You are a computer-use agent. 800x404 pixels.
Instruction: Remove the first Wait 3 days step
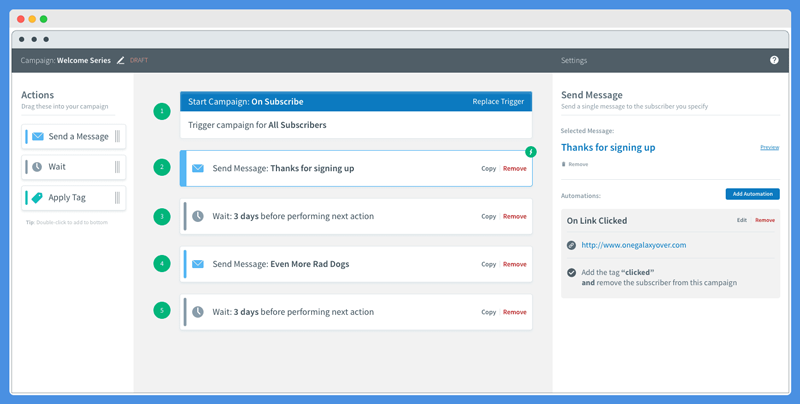point(514,216)
